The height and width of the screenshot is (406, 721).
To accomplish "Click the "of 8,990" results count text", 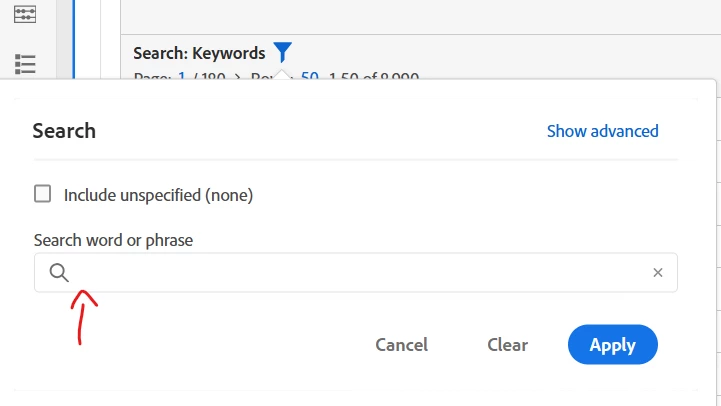I will pos(392,77).
